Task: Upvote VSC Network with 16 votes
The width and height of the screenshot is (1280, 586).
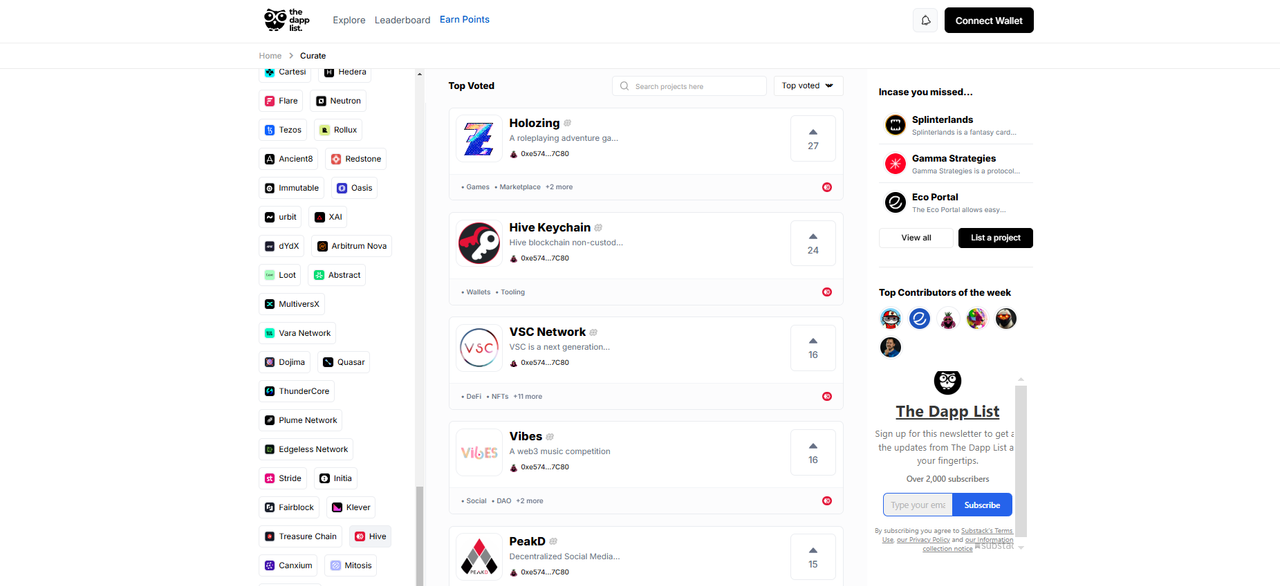Action: click(813, 347)
